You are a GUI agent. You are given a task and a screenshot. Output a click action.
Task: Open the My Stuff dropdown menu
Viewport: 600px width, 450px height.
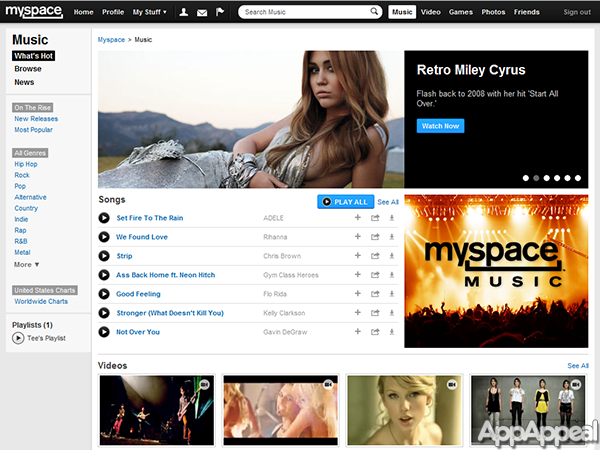coord(150,12)
